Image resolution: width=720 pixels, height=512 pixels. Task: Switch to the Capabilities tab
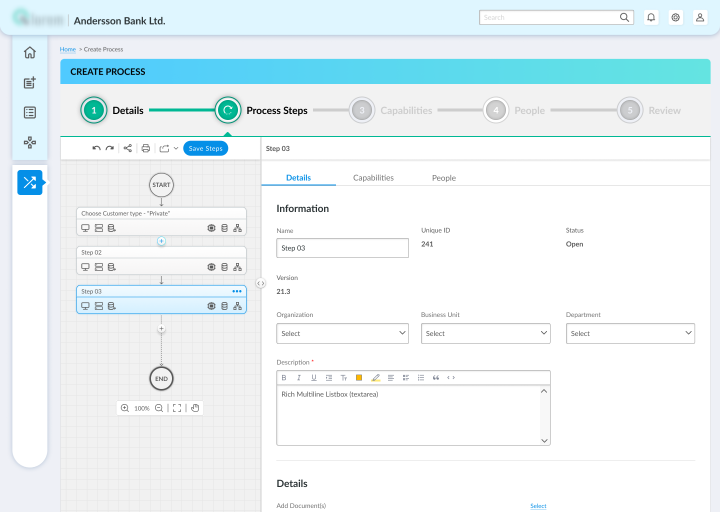tap(373, 178)
